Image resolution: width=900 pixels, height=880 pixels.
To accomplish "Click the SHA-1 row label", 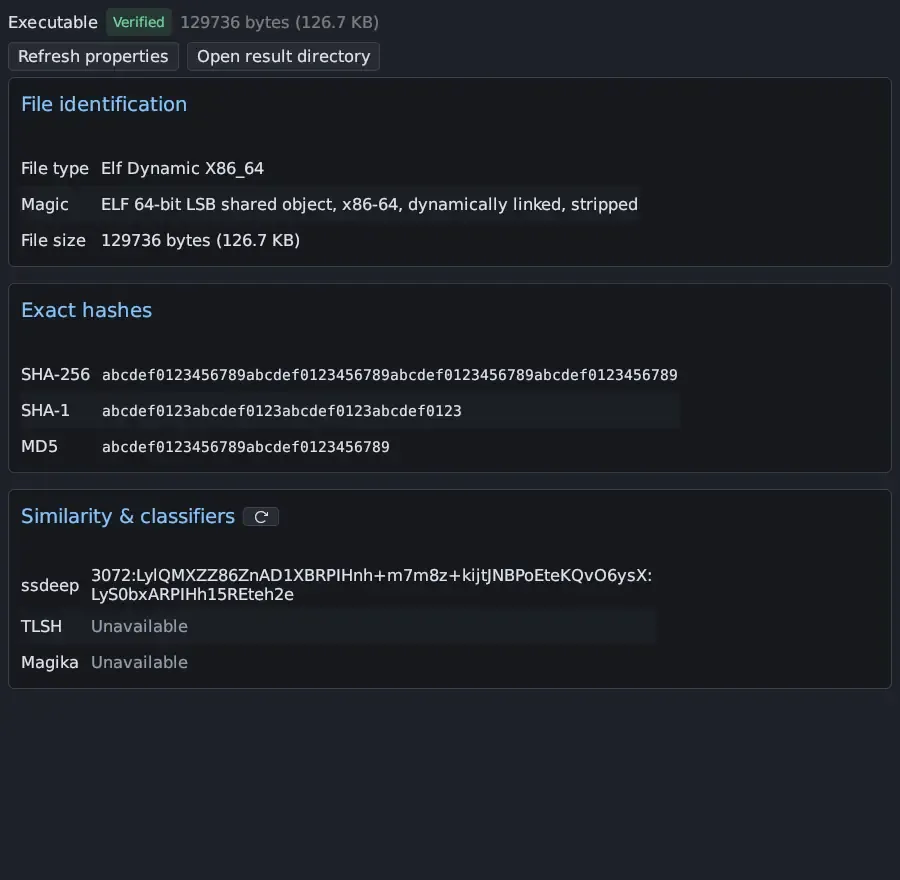I will click(x=45, y=410).
